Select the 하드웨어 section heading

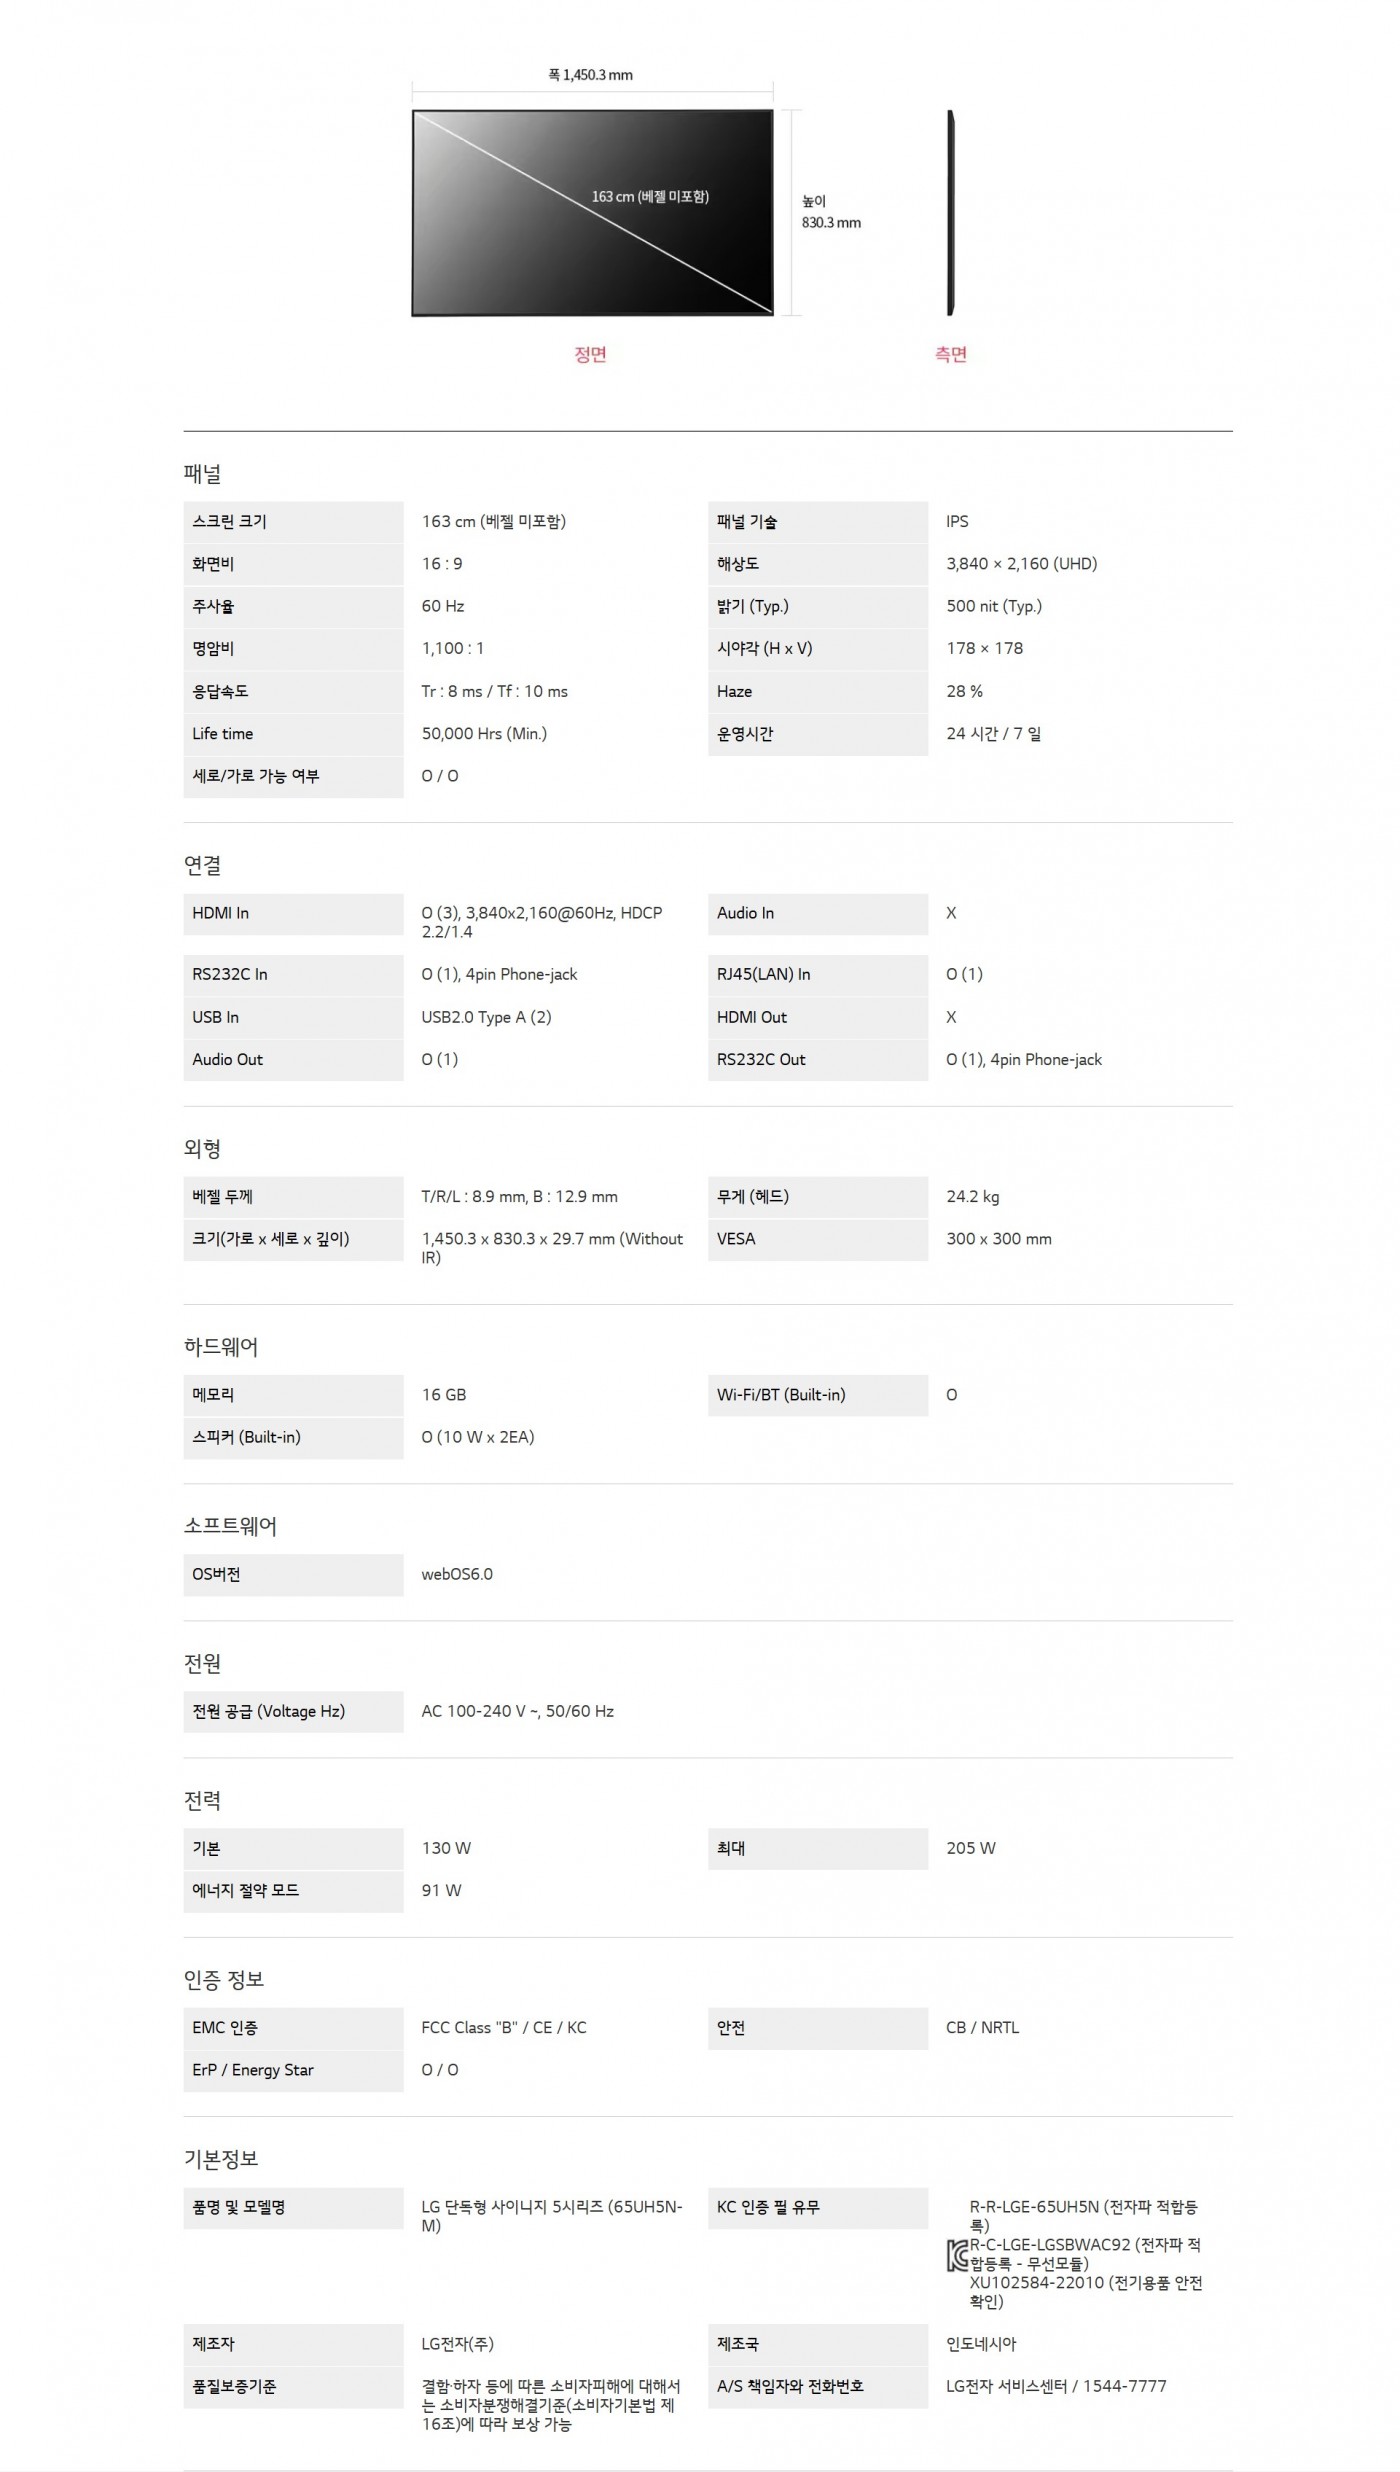click(221, 1347)
